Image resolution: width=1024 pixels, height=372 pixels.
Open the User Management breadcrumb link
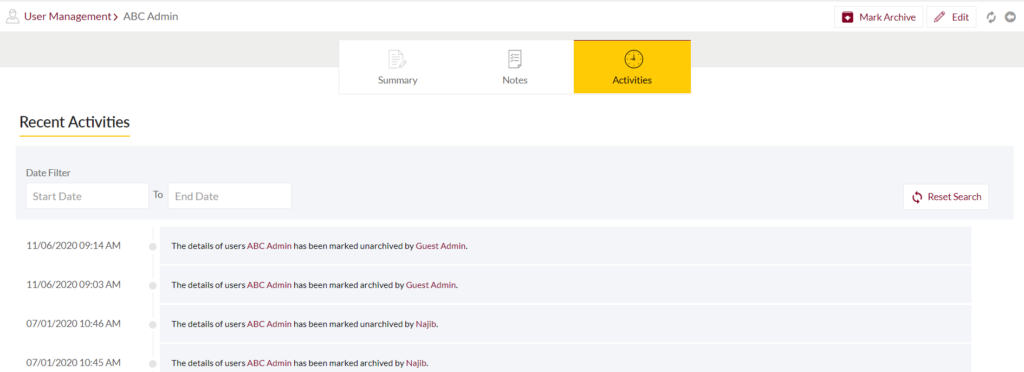click(67, 17)
